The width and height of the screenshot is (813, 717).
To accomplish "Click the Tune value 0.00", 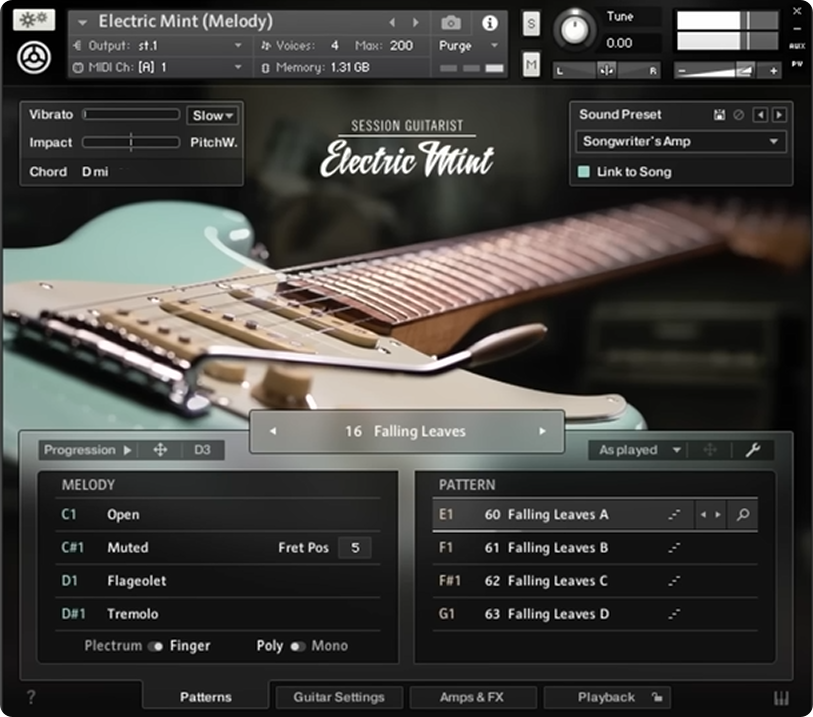I will click(619, 43).
